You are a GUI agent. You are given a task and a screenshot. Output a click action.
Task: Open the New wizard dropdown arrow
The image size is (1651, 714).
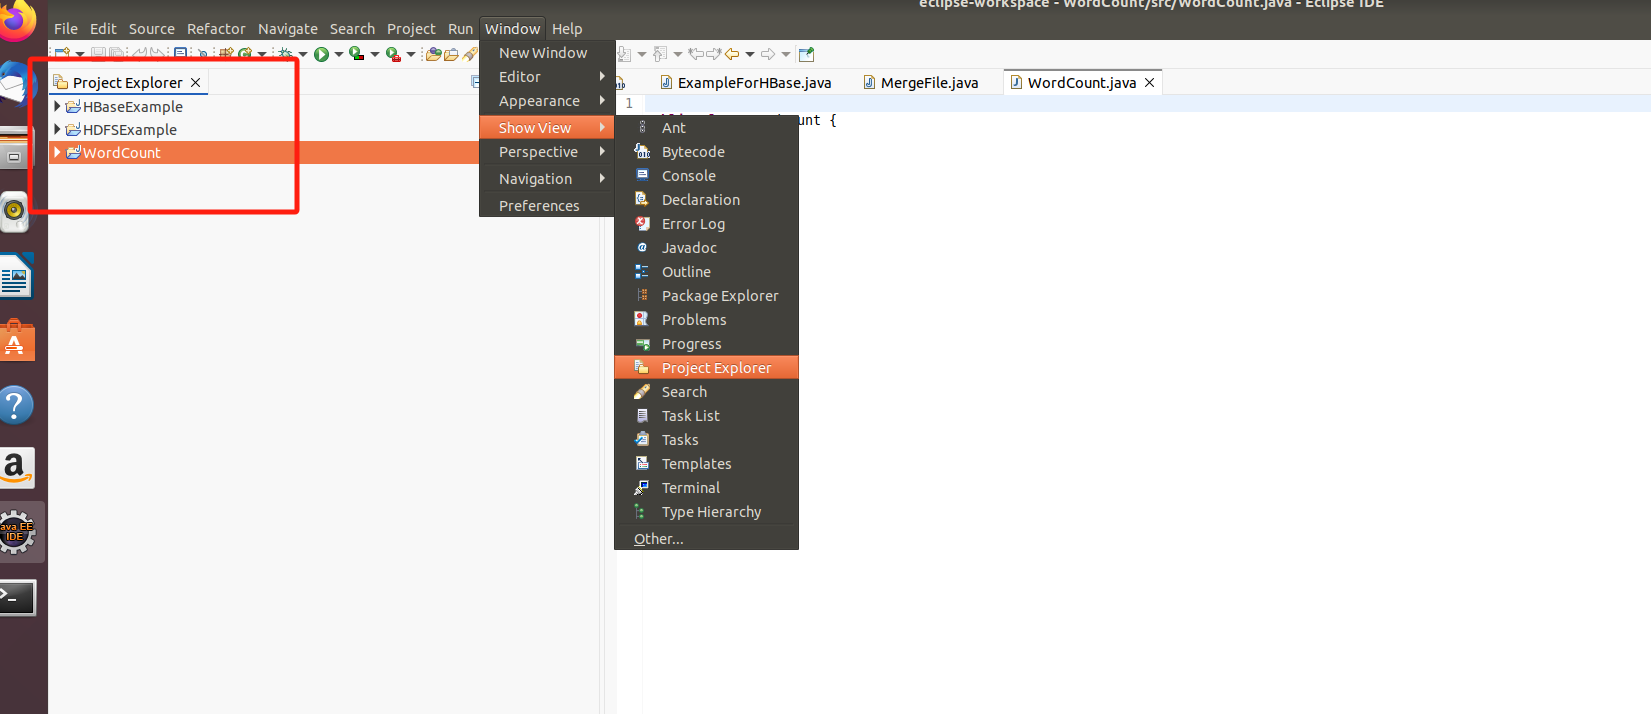point(80,54)
